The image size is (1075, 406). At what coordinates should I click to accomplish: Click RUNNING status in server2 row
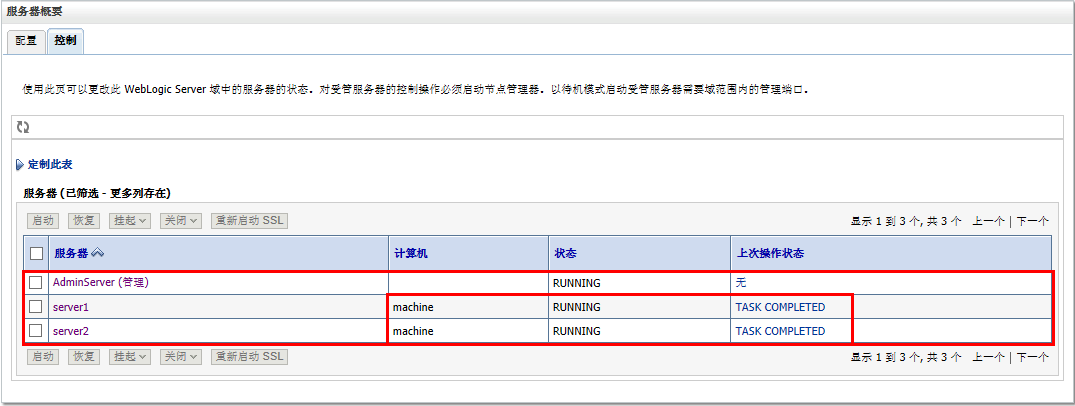pos(577,331)
